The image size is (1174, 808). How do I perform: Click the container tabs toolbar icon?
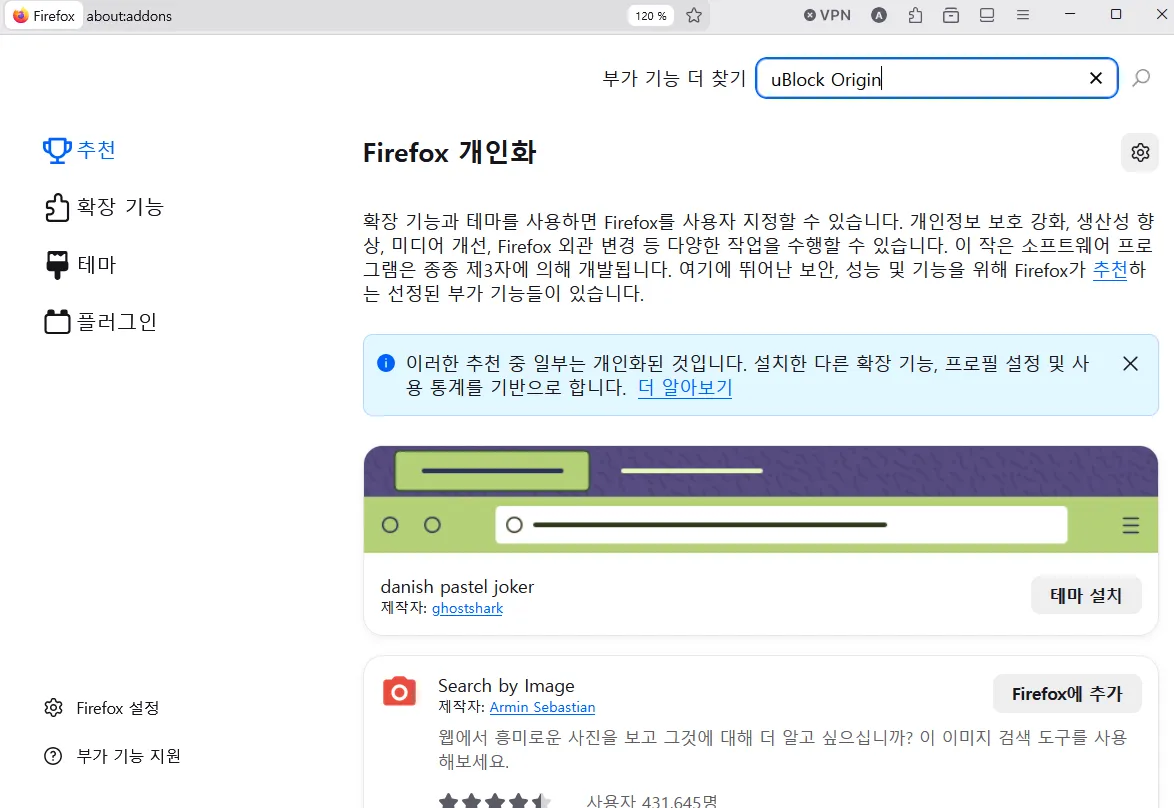coord(951,15)
